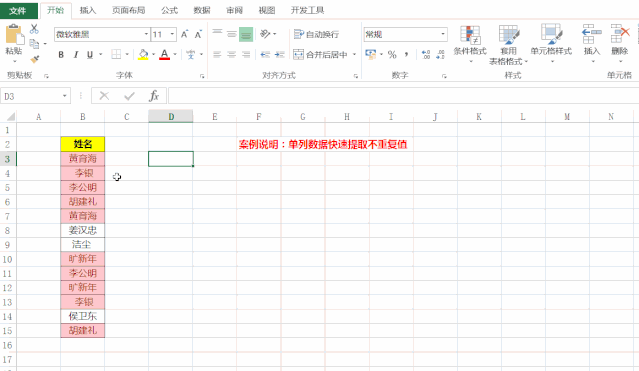Viewport: 639px width, 371px height.
Task: Open underline style dropdown arrow
Action: click(100, 54)
